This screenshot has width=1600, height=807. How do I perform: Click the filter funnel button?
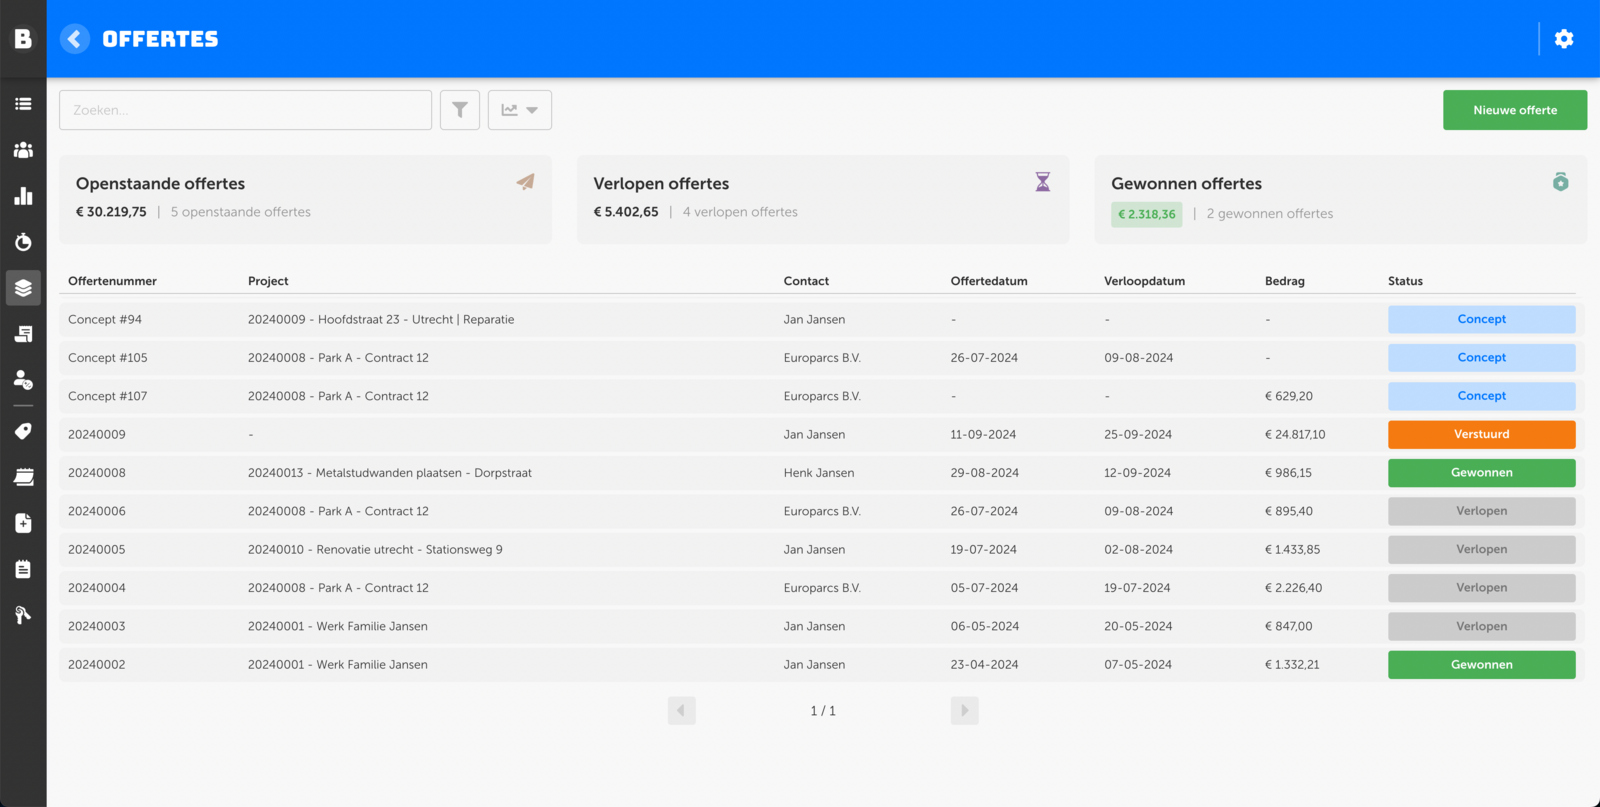pos(460,110)
